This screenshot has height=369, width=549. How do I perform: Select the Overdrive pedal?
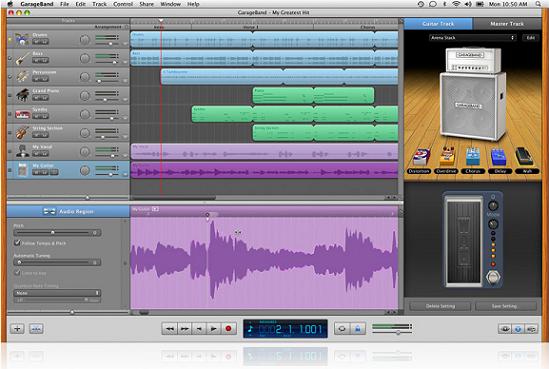click(447, 156)
